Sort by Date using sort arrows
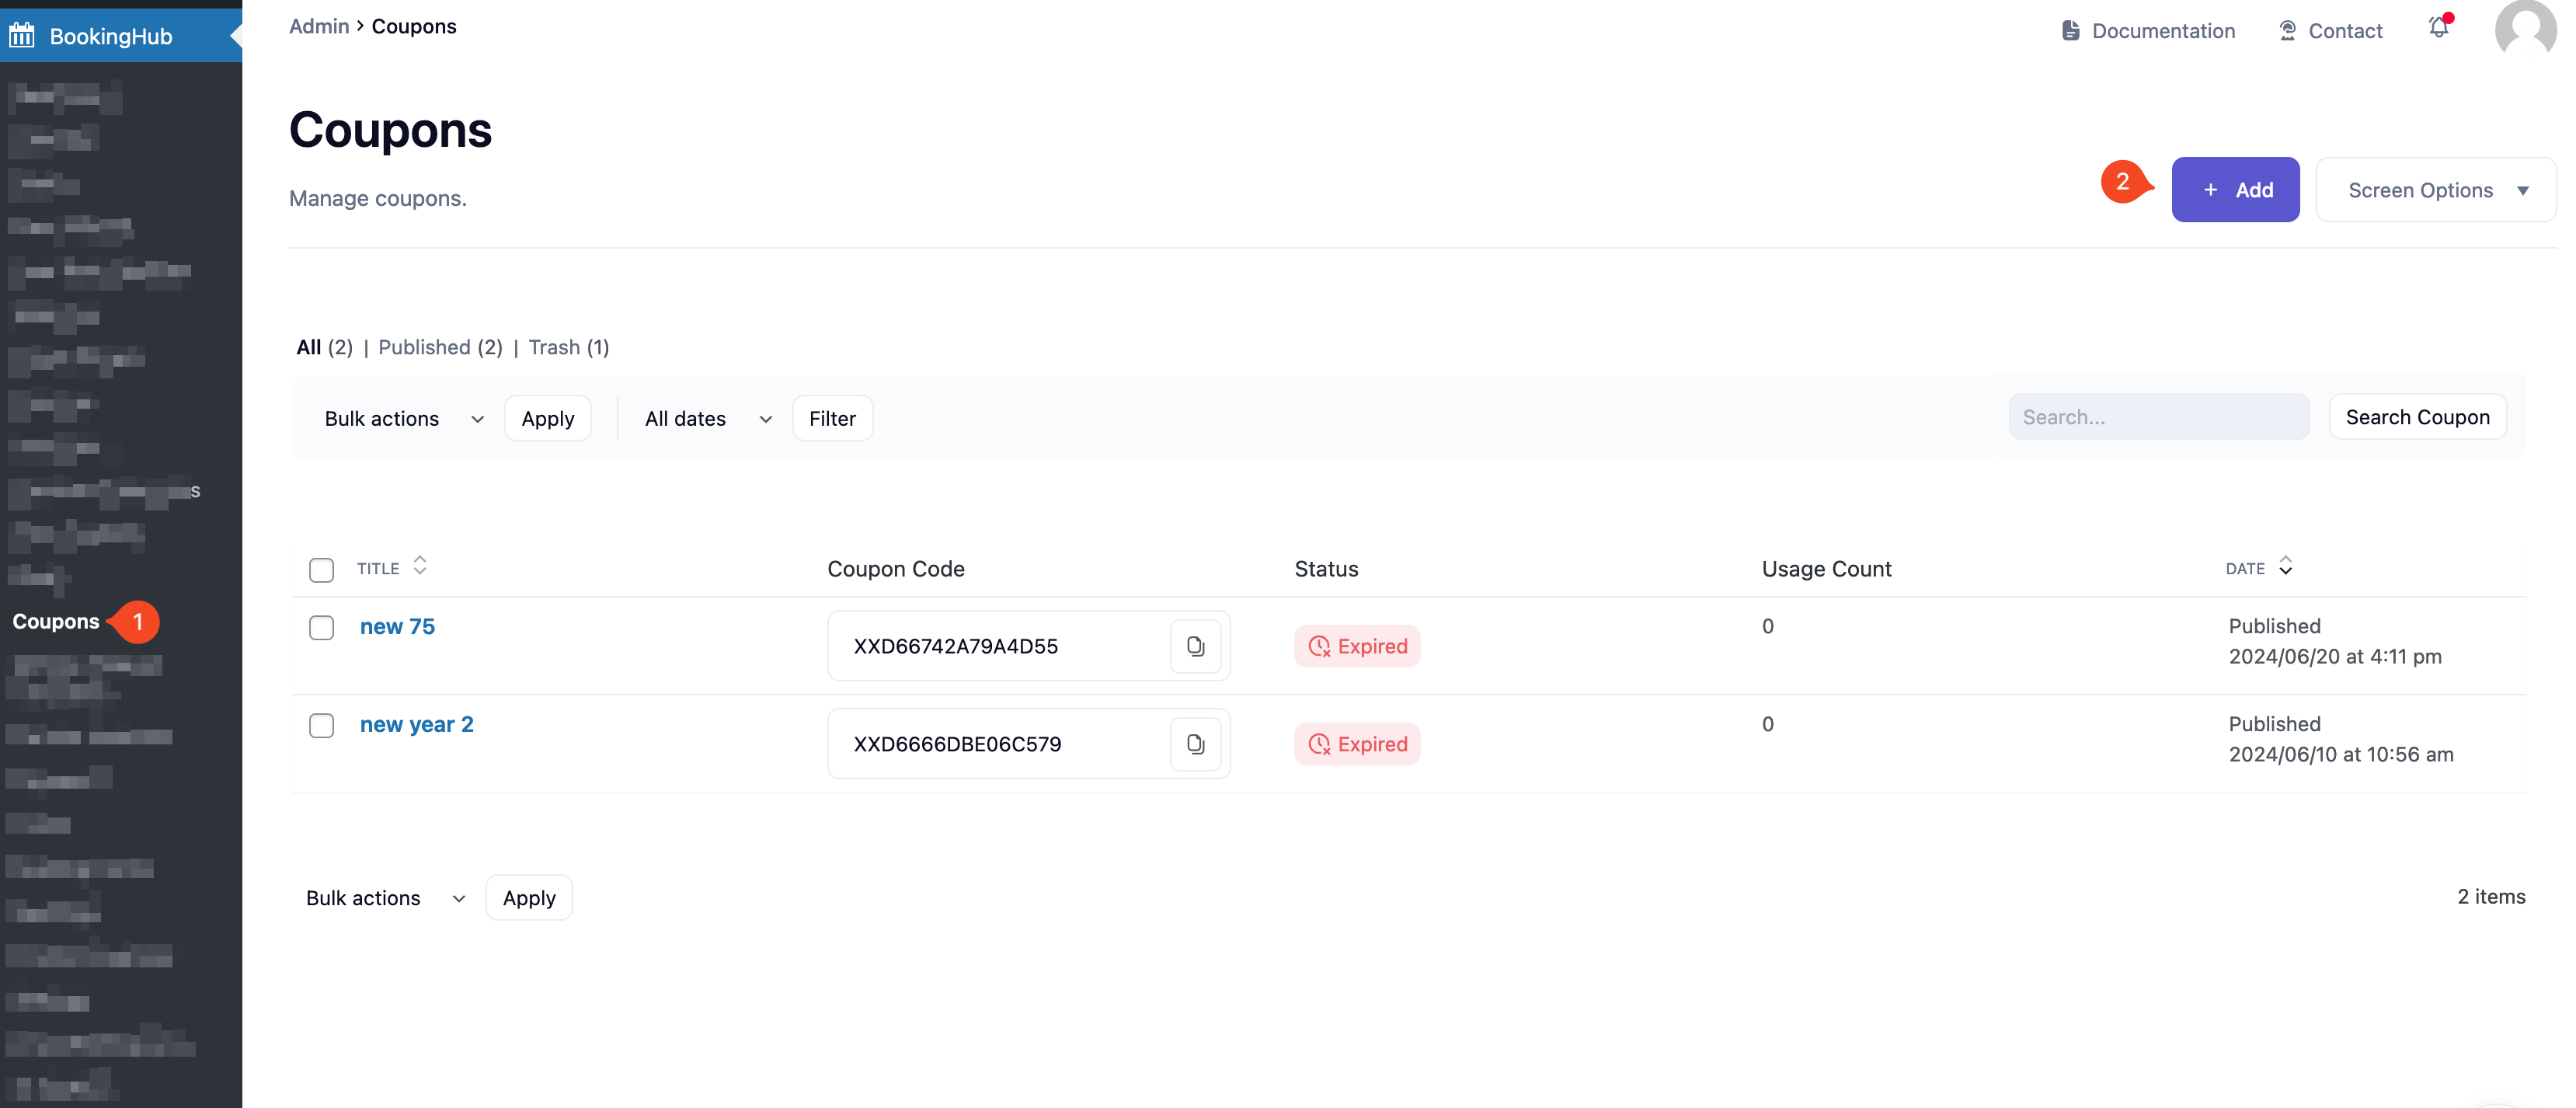2576x1108 pixels. point(2285,566)
